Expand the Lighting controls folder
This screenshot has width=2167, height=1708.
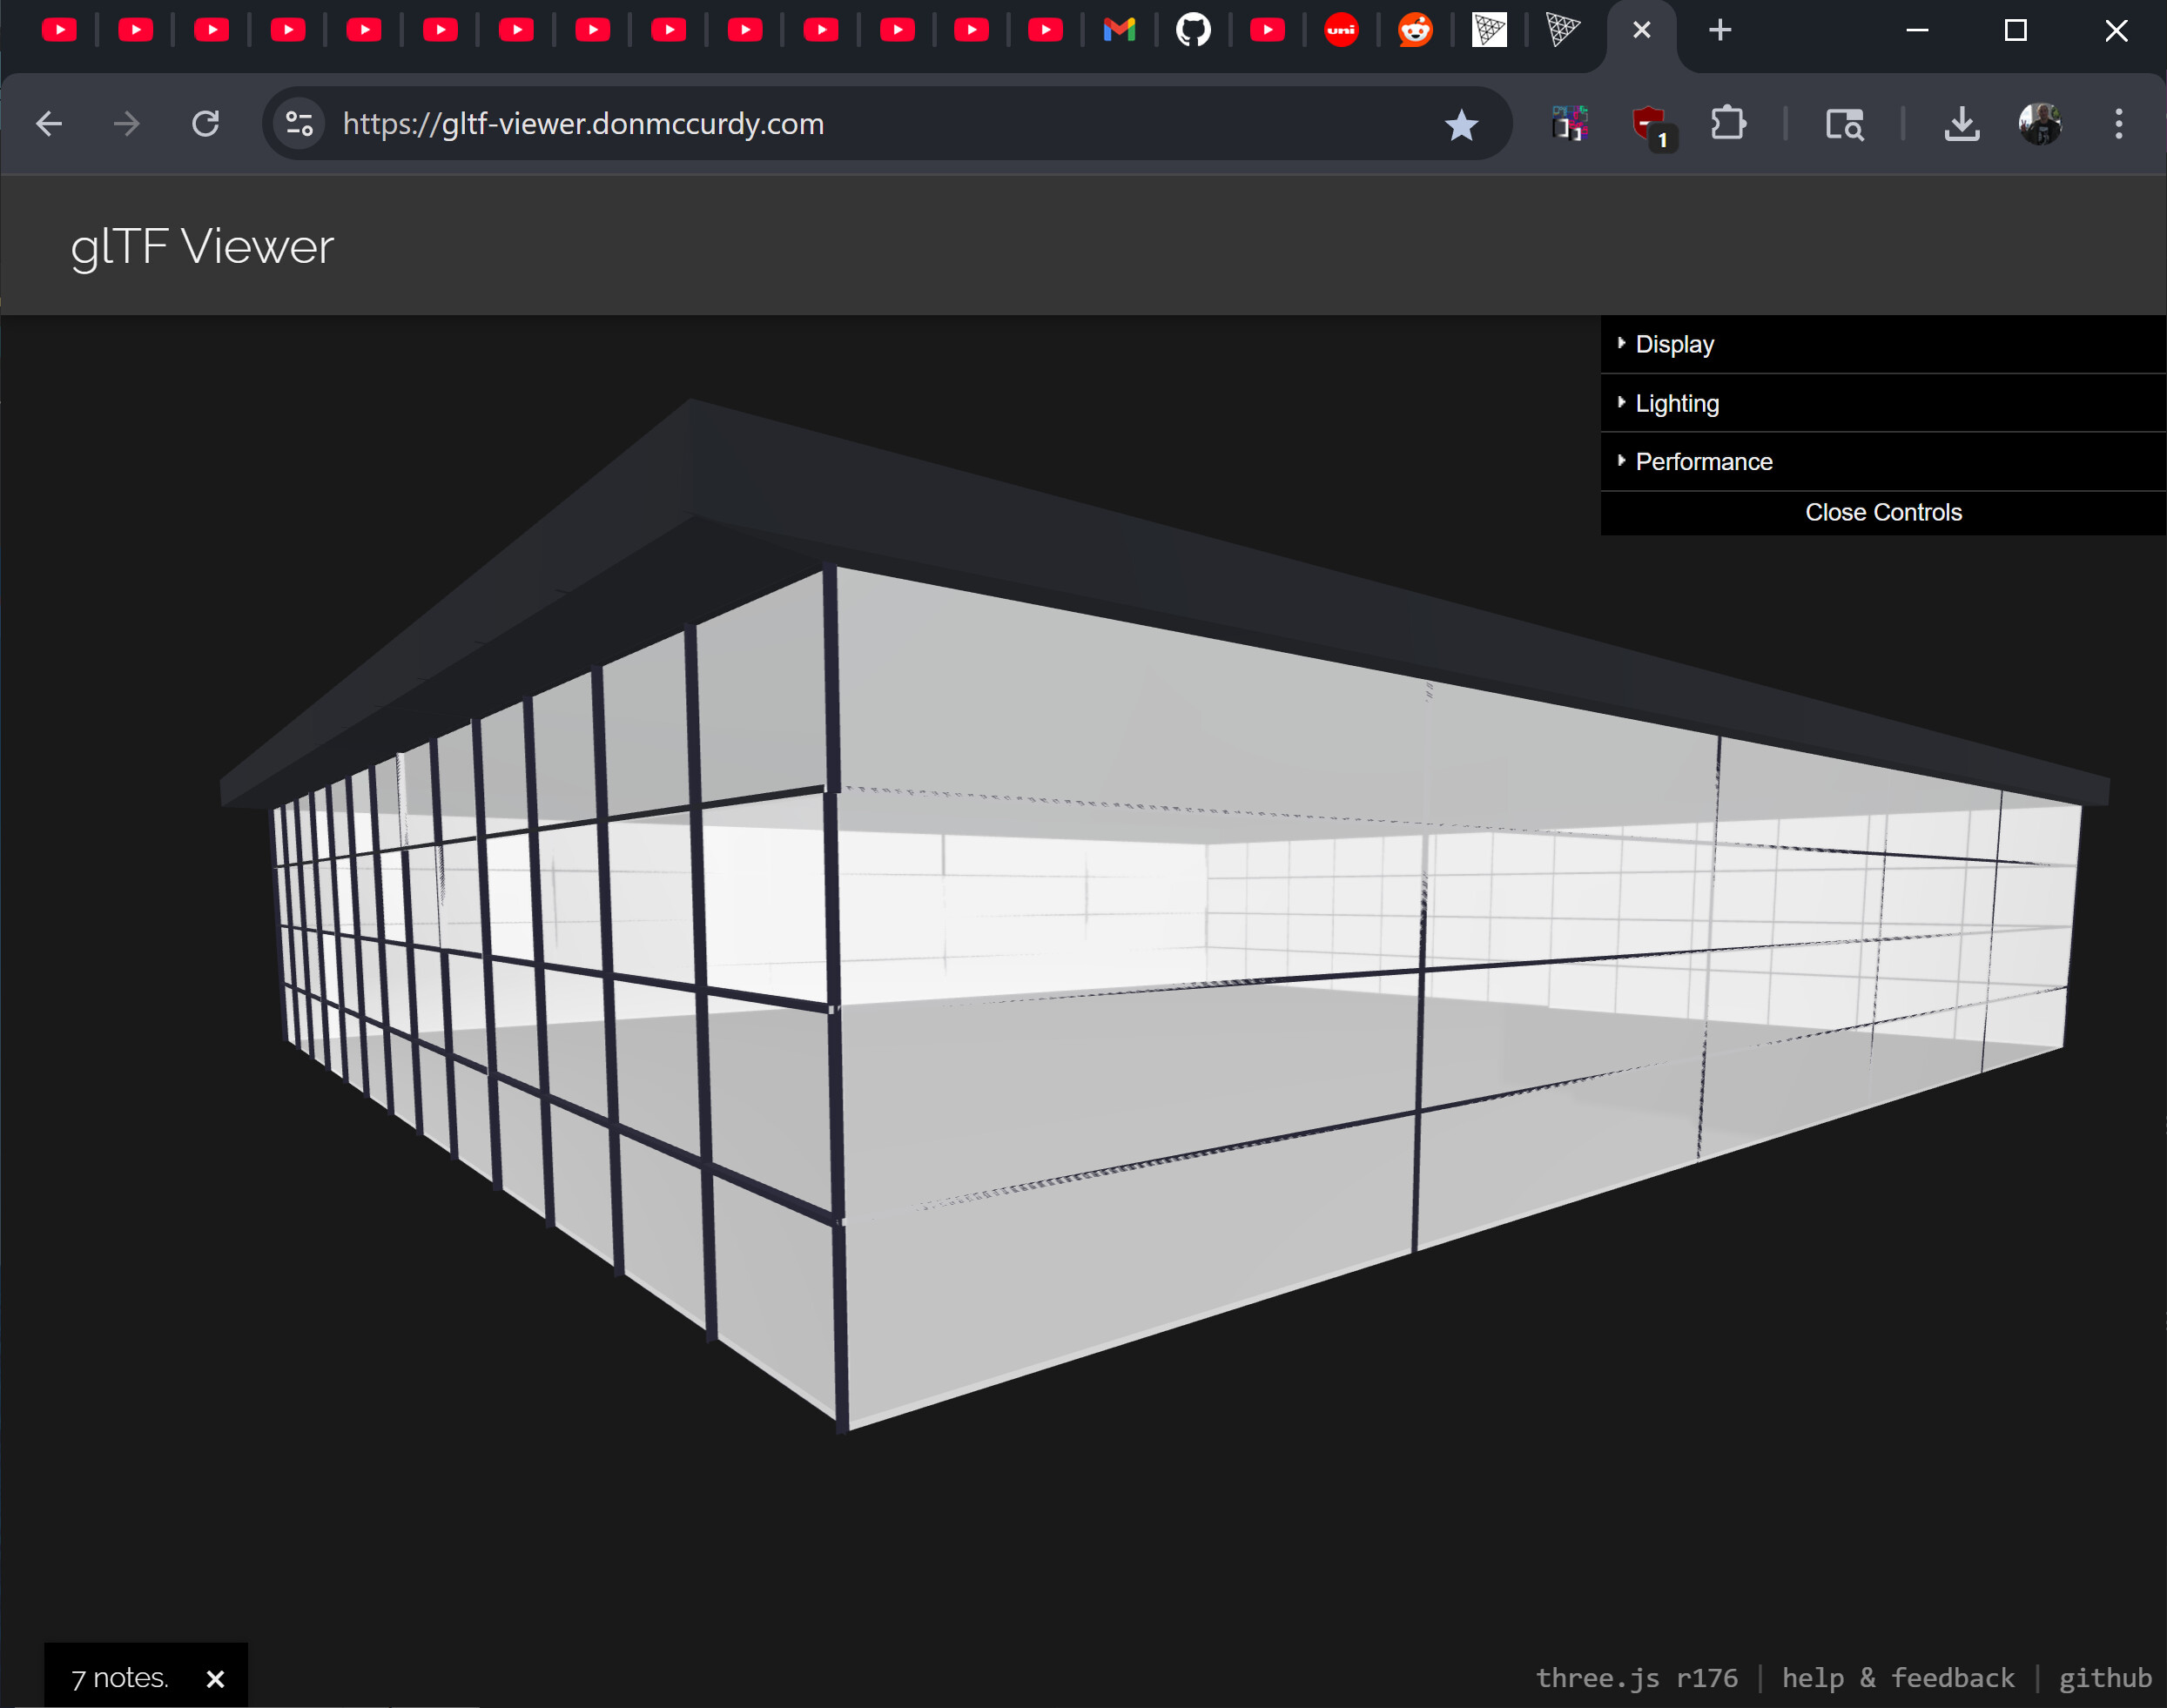(x=1883, y=404)
